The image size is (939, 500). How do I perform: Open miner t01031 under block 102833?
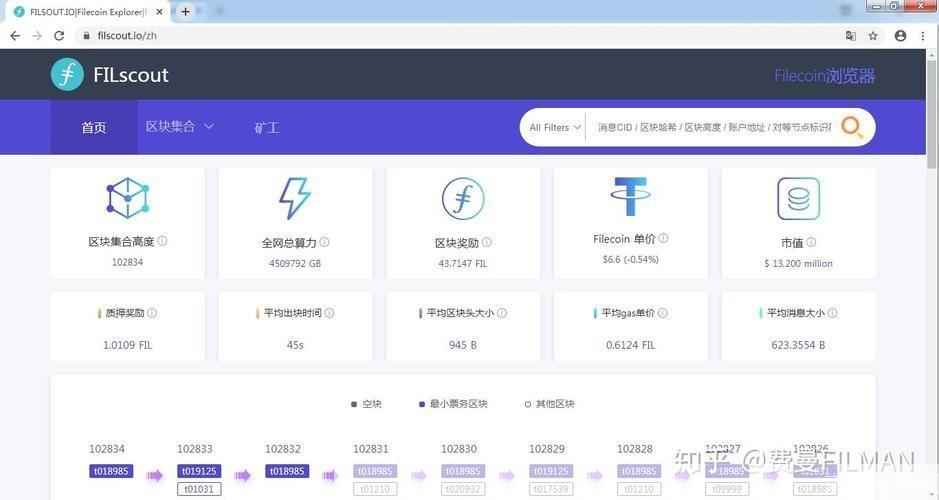pos(199,489)
